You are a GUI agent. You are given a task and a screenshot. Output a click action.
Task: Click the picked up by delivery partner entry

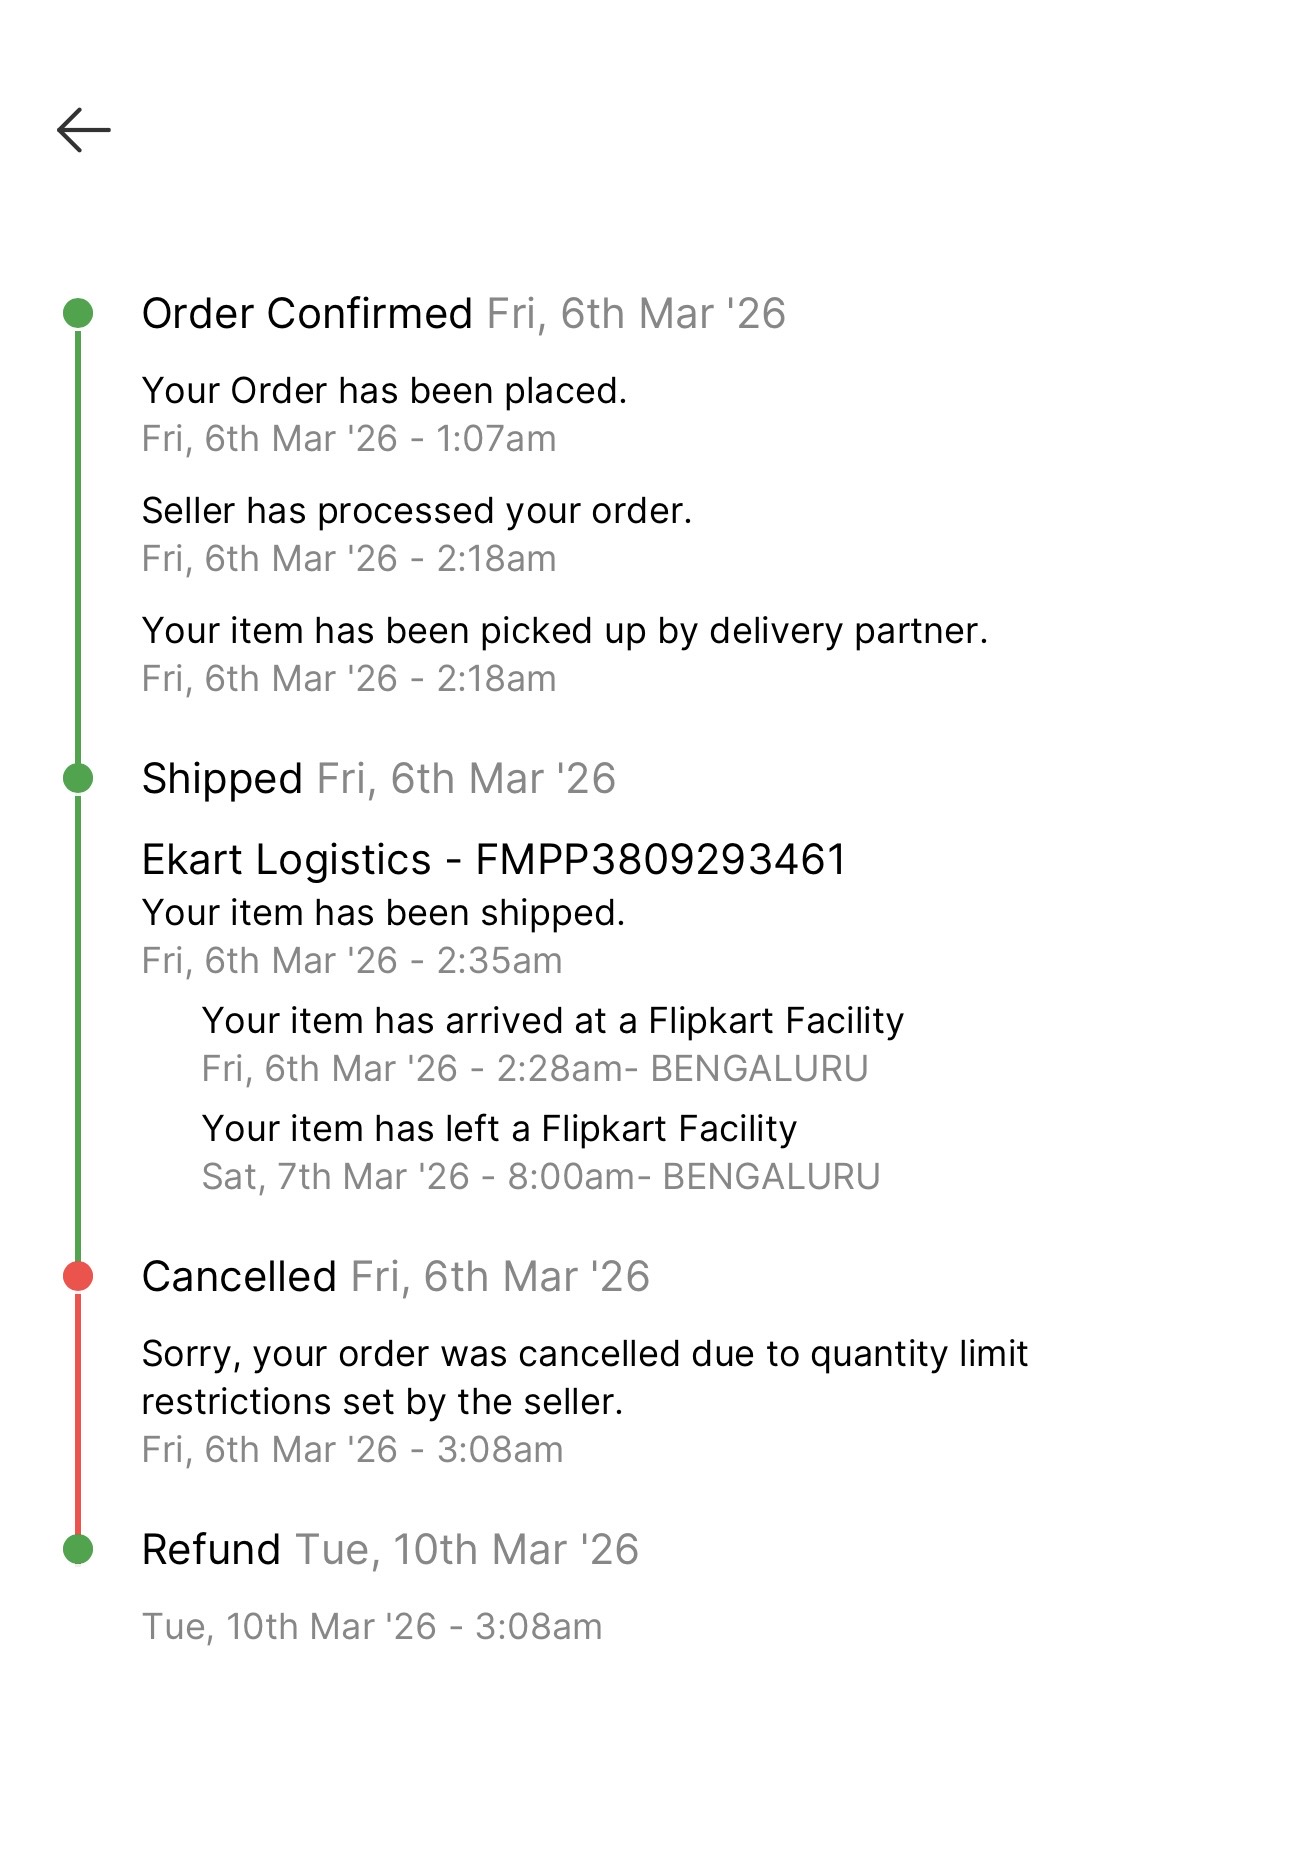pyautogui.click(x=564, y=631)
